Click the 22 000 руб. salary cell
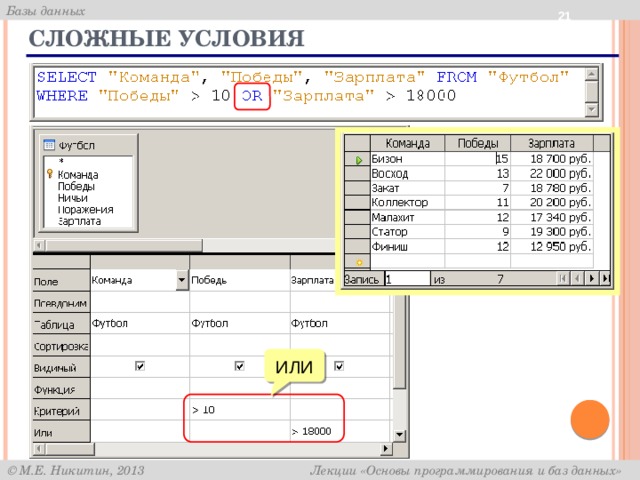Viewport: 640px width, 480px height. pos(551,173)
